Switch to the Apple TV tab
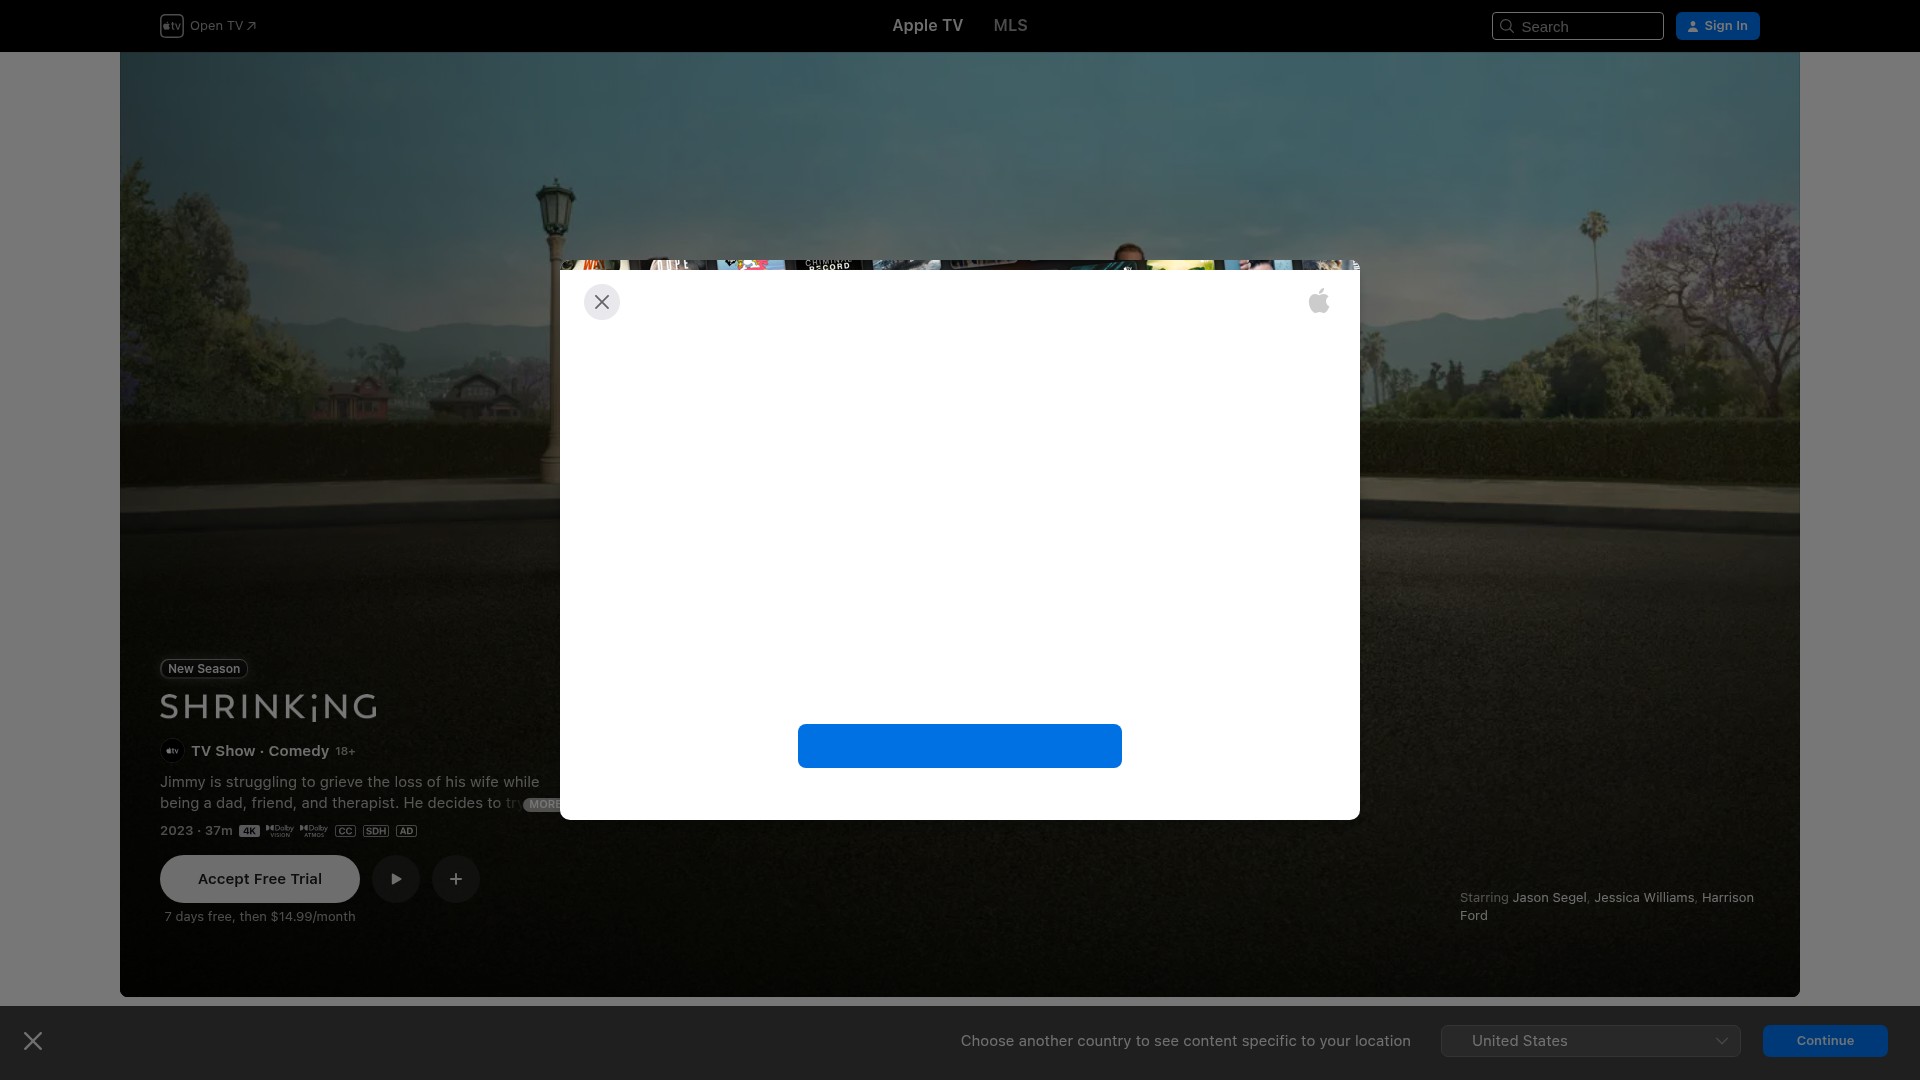Screen dimensions: 1920x1080 click(928, 26)
